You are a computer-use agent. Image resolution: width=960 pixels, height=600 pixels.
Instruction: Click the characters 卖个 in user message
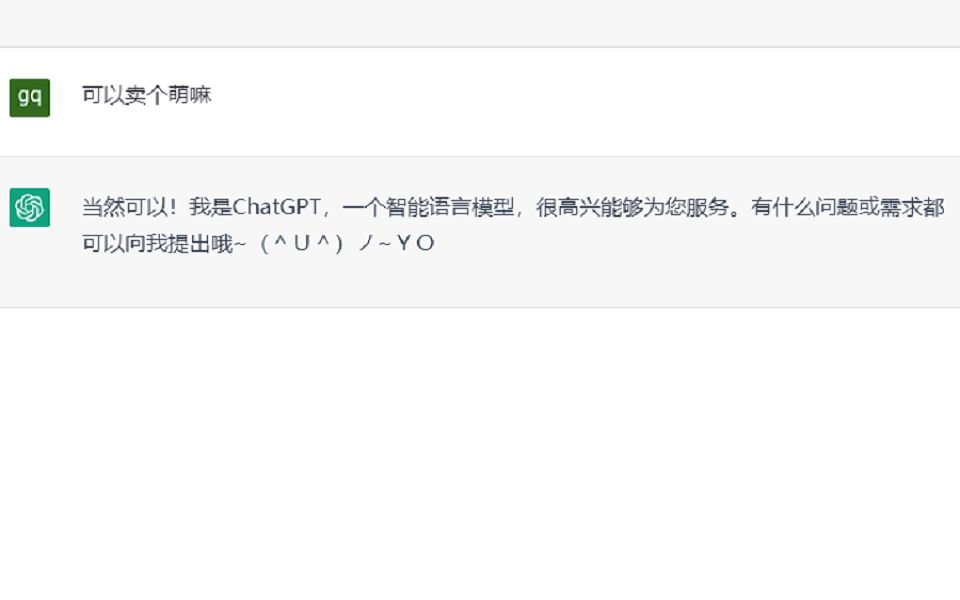[146, 95]
